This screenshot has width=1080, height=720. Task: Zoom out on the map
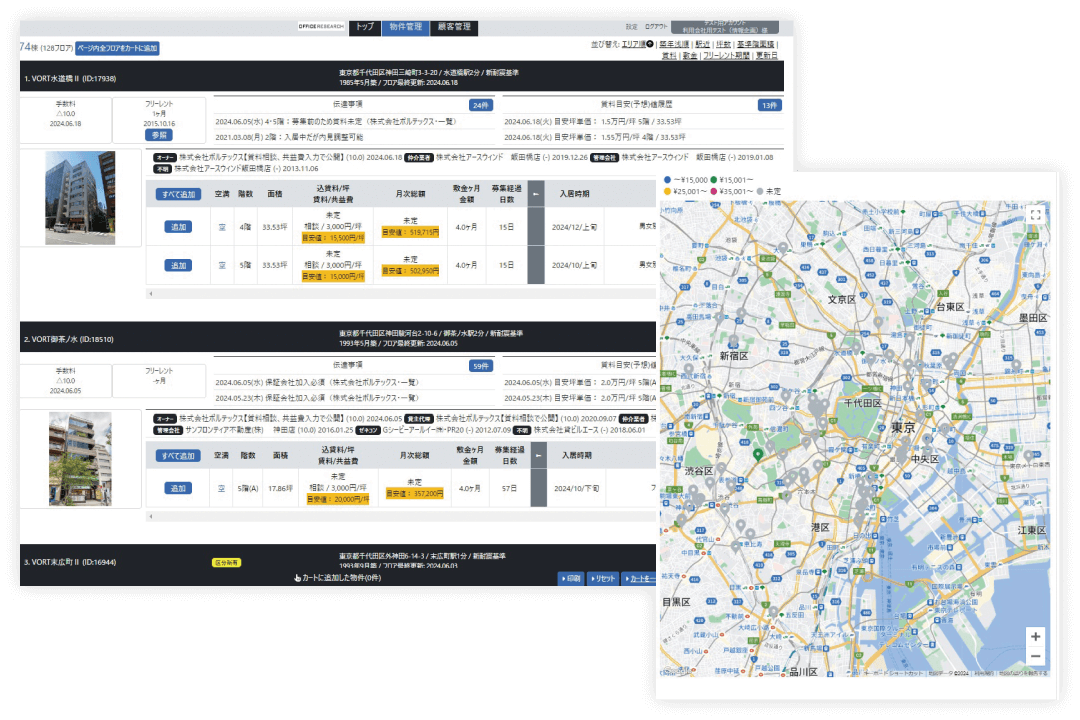tap(1035, 657)
